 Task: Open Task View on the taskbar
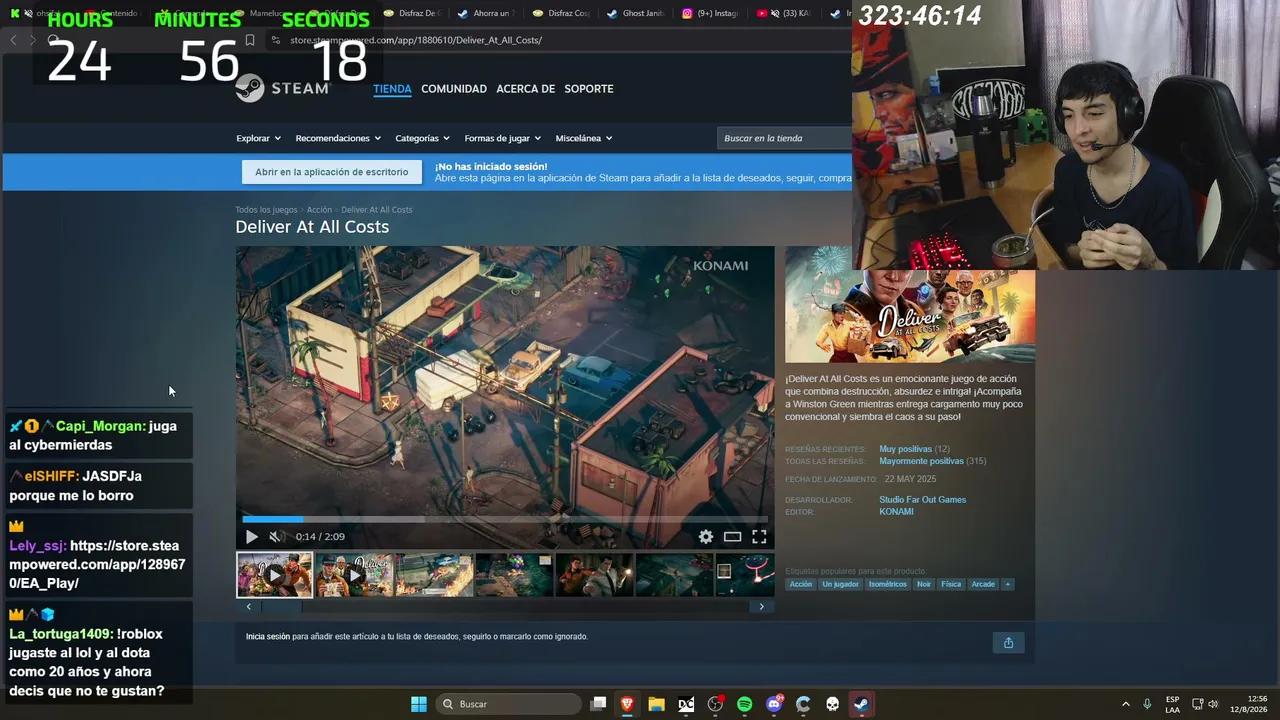(598, 704)
